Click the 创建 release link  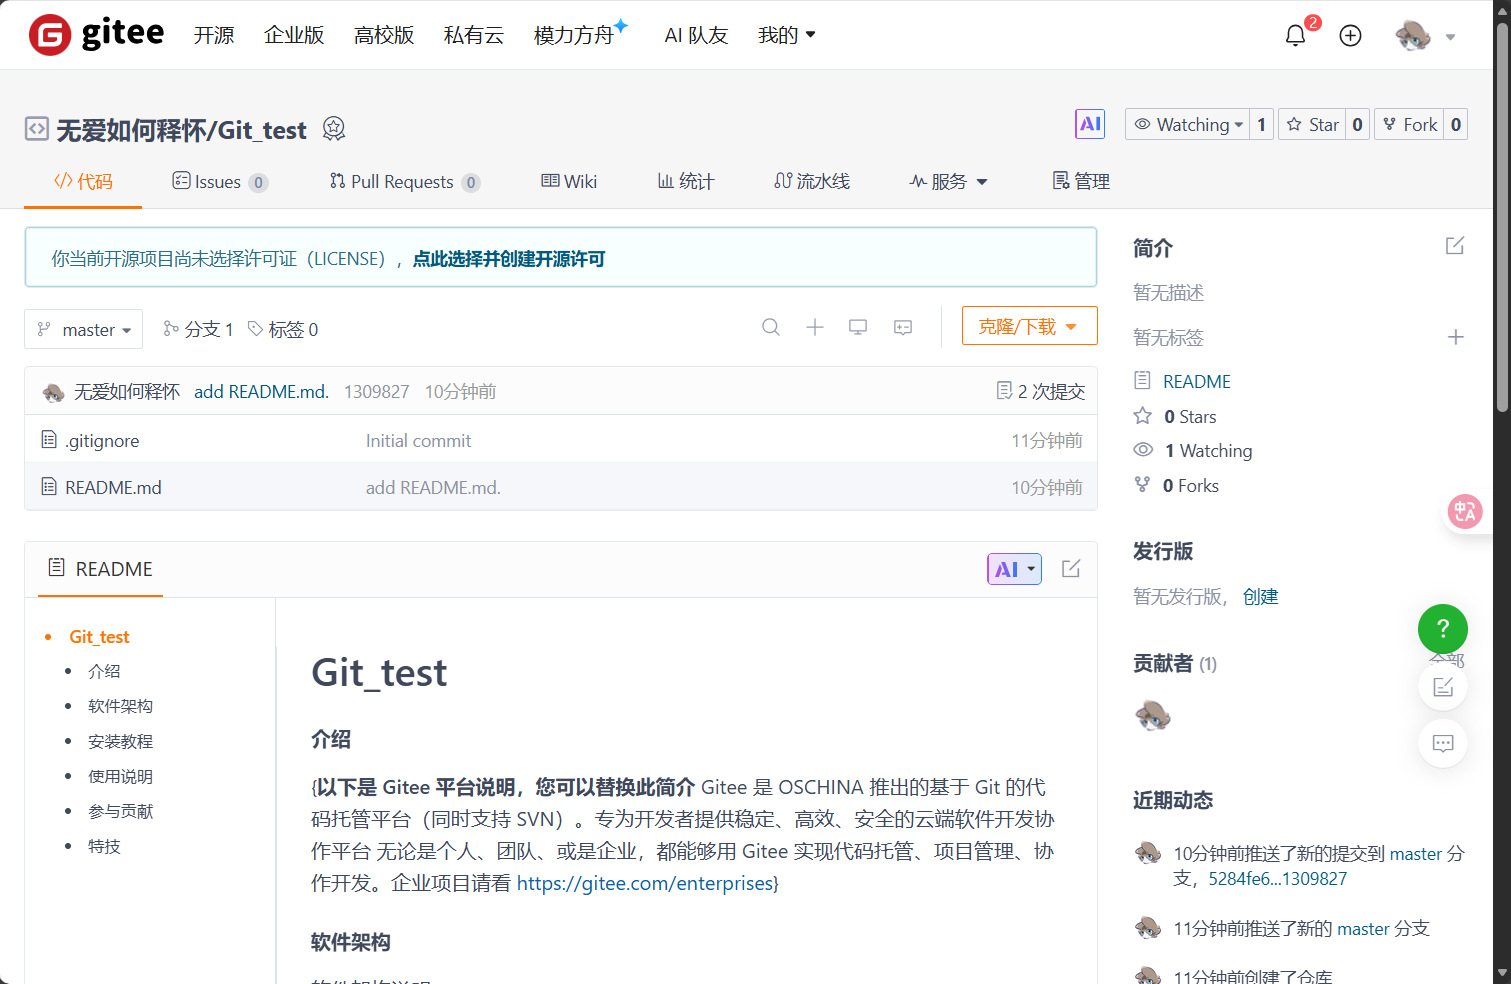click(1260, 596)
